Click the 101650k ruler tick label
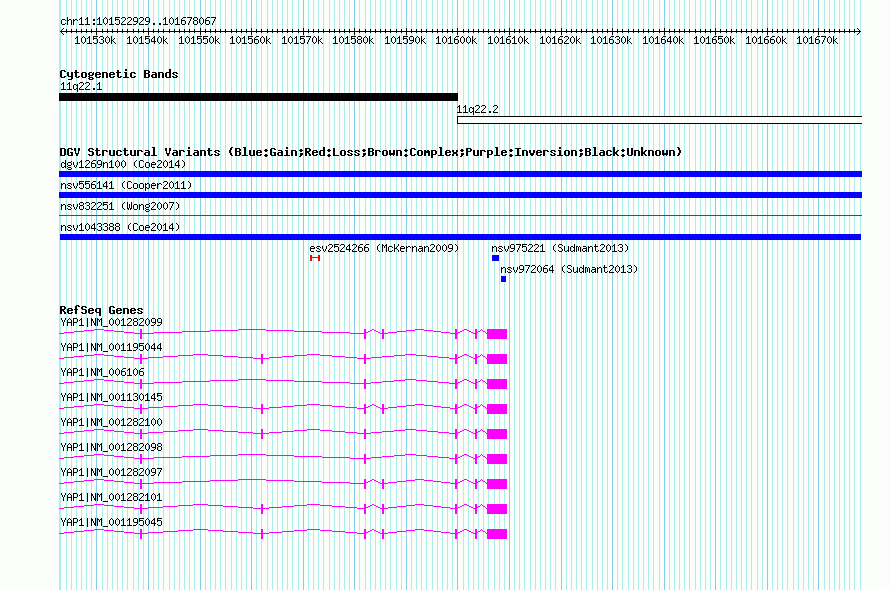 (714, 40)
